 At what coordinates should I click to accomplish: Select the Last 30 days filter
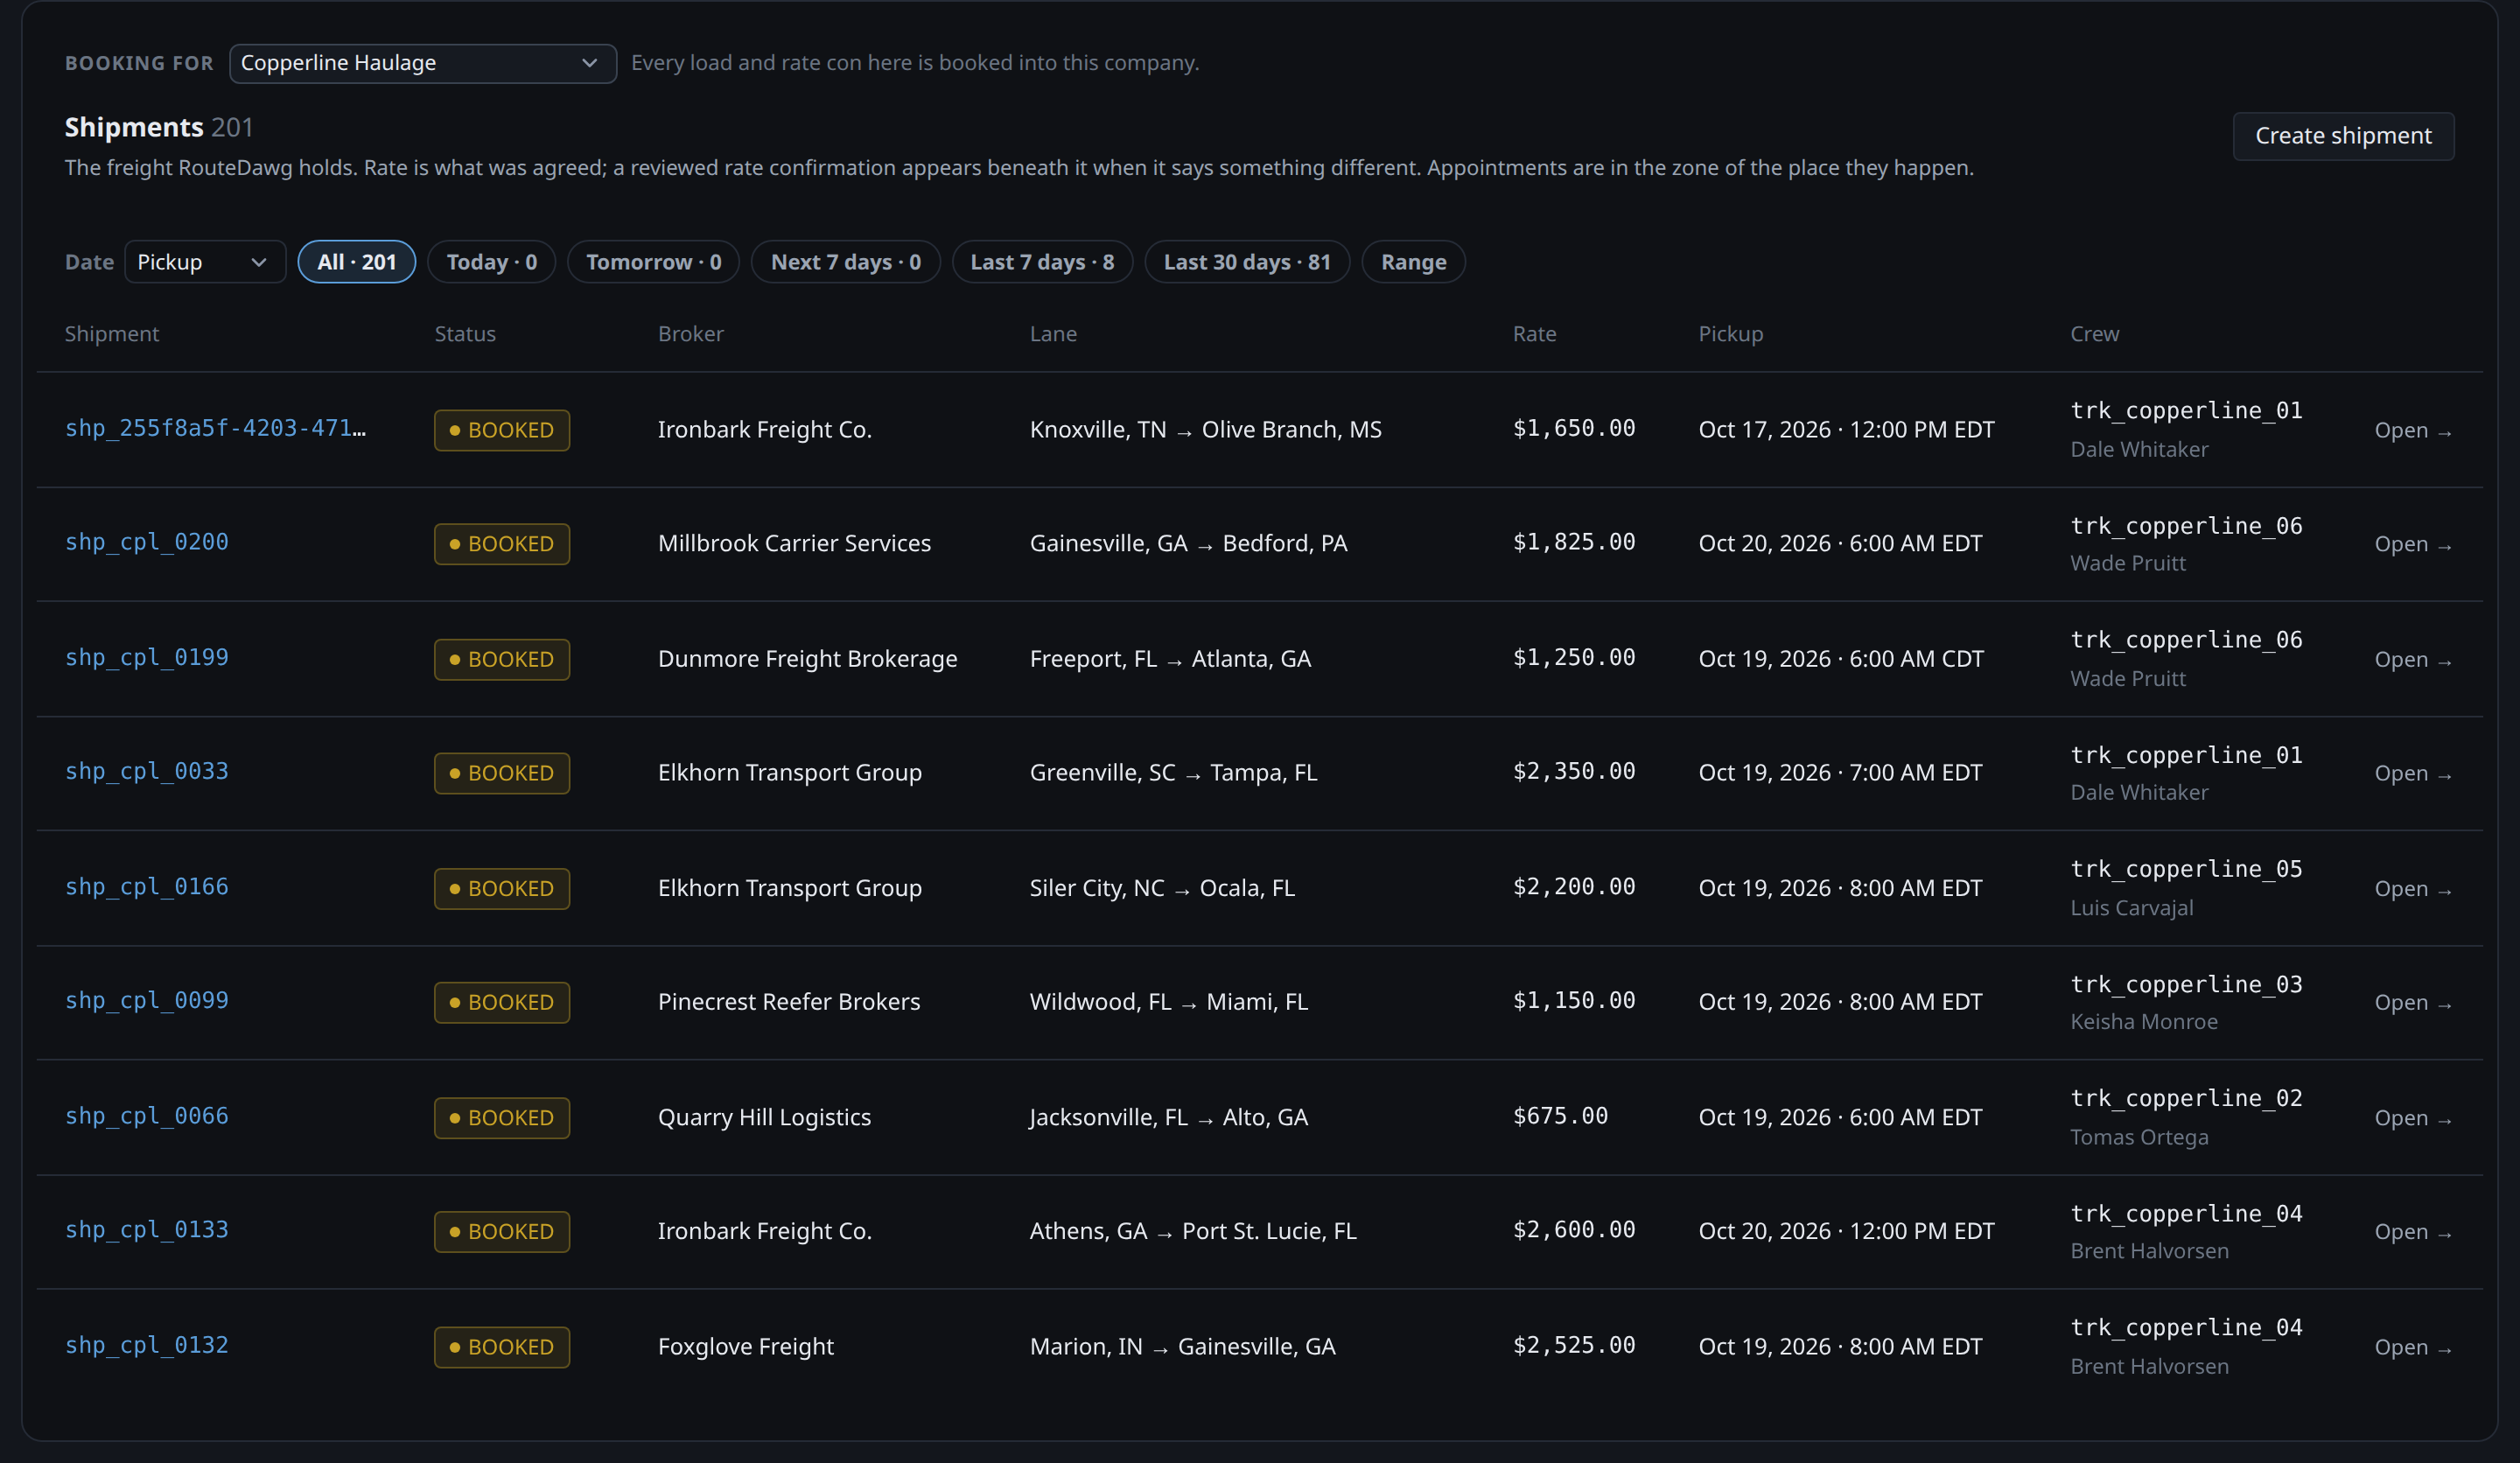coord(1247,262)
